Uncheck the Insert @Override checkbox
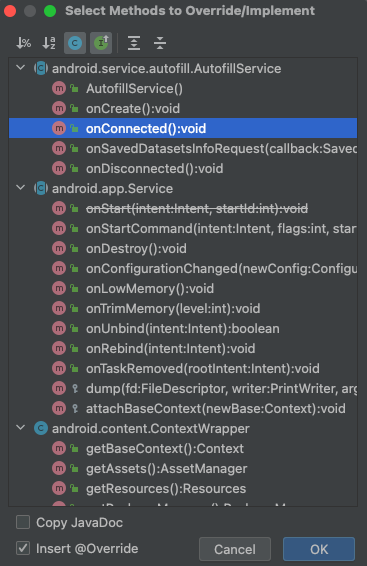Image resolution: width=367 pixels, height=566 pixels. 23,548
